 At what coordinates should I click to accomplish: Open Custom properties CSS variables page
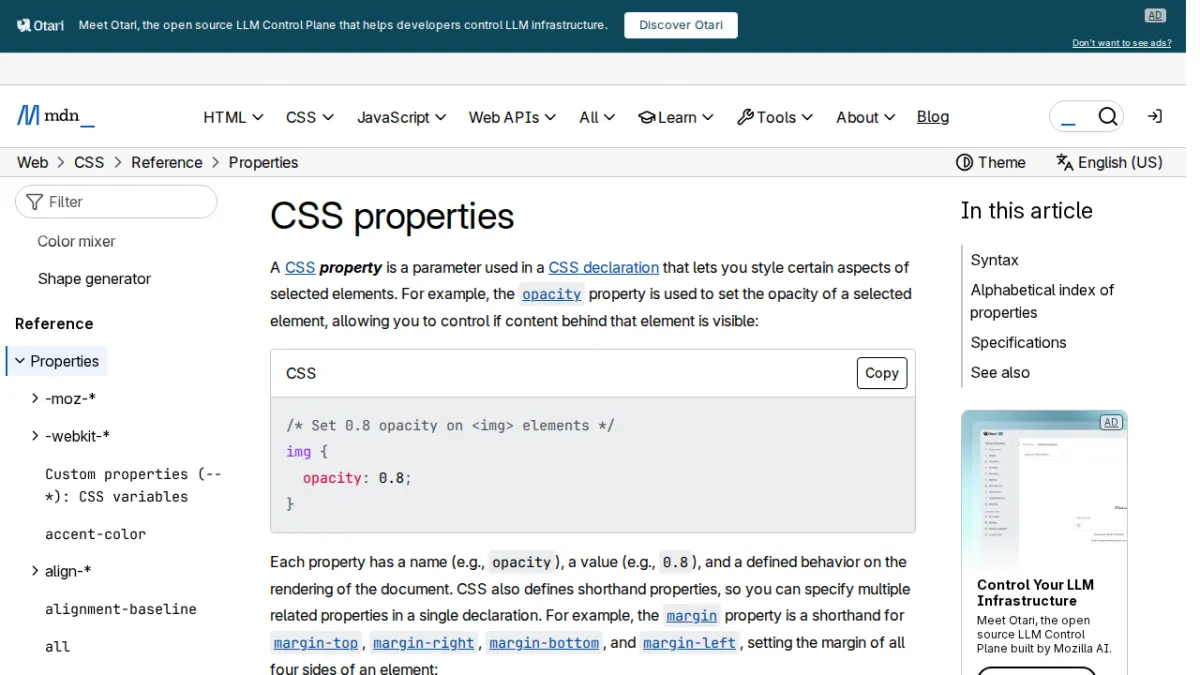point(134,485)
